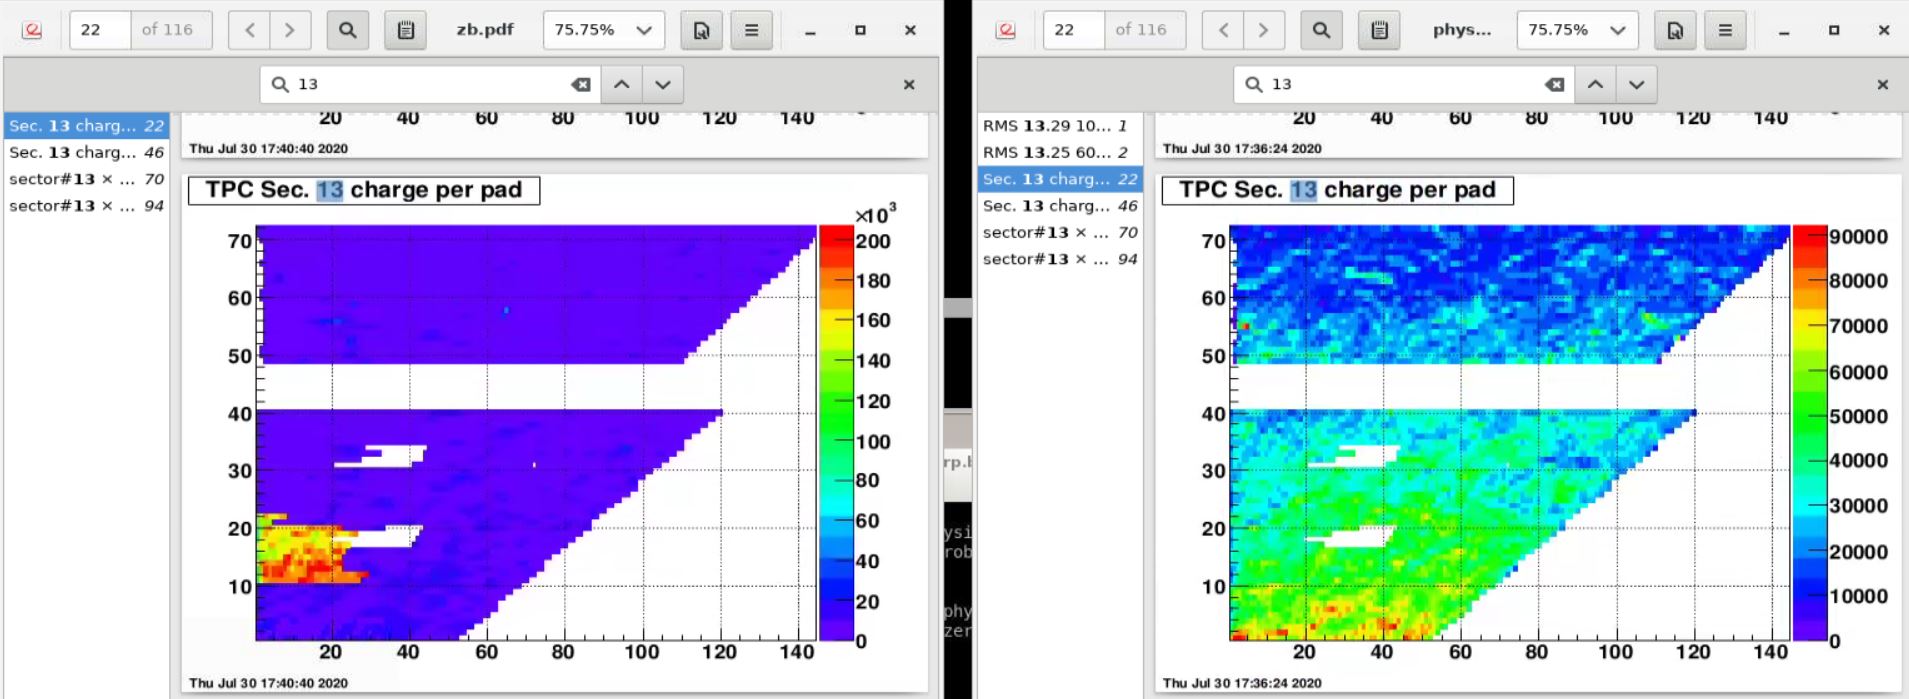Click 'of 116' page count in phys window
The width and height of the screenshot is (1909, 699).
coord(1141,30)
